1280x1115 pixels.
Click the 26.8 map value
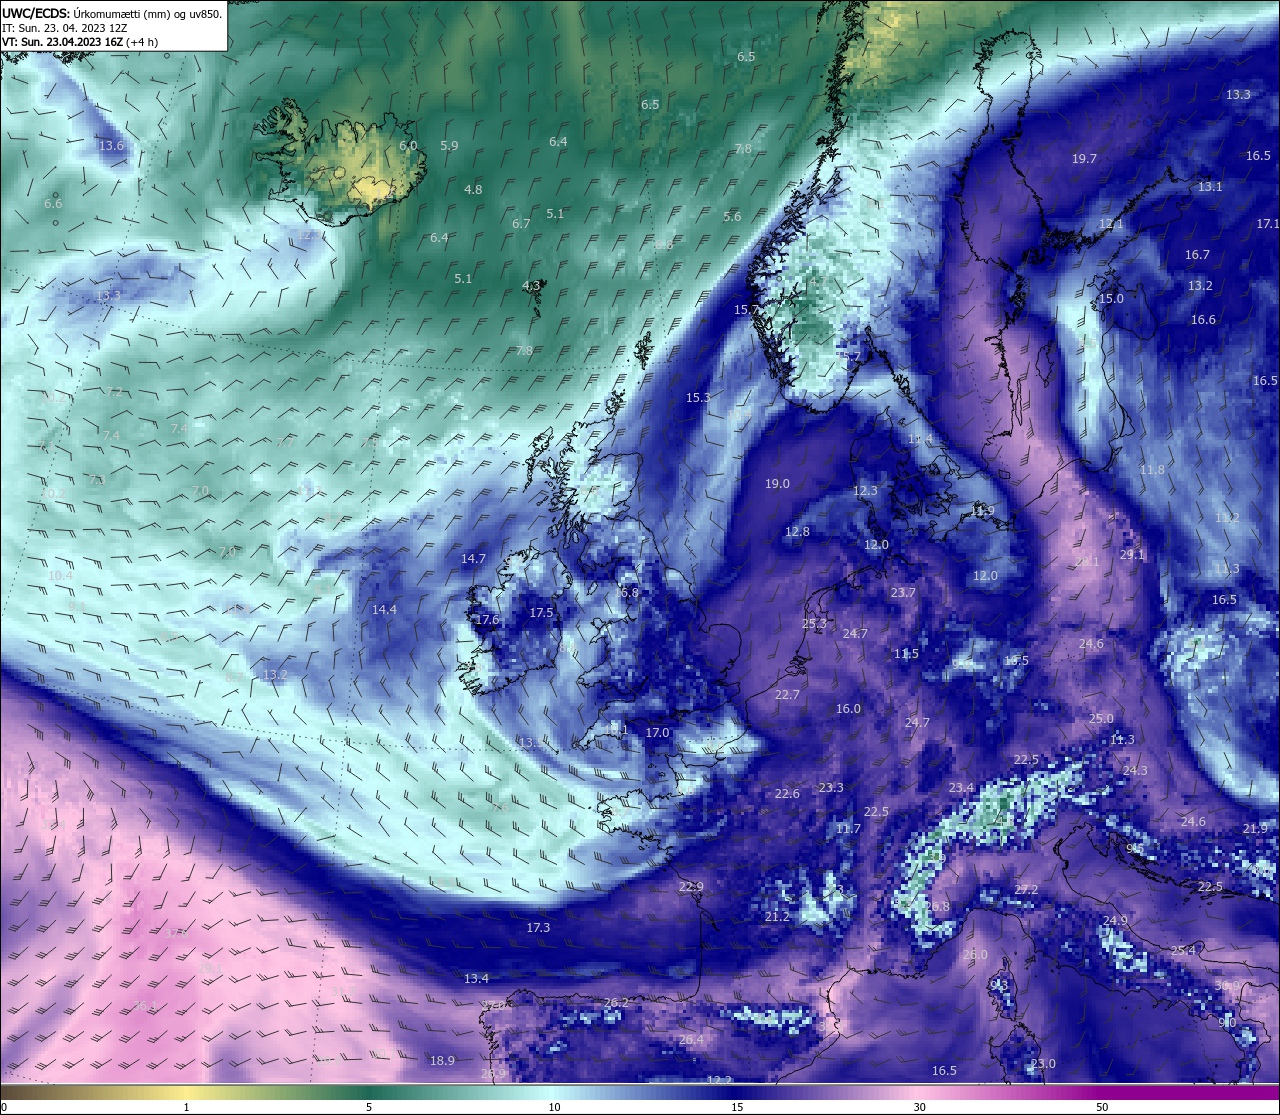[937, 907]
